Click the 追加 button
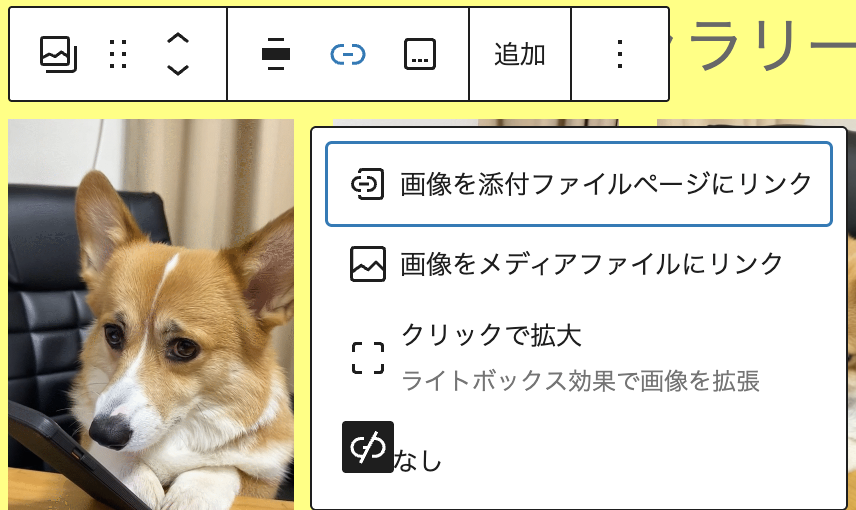The width and height of the screenshot is (856, 510). pos(520,54)
